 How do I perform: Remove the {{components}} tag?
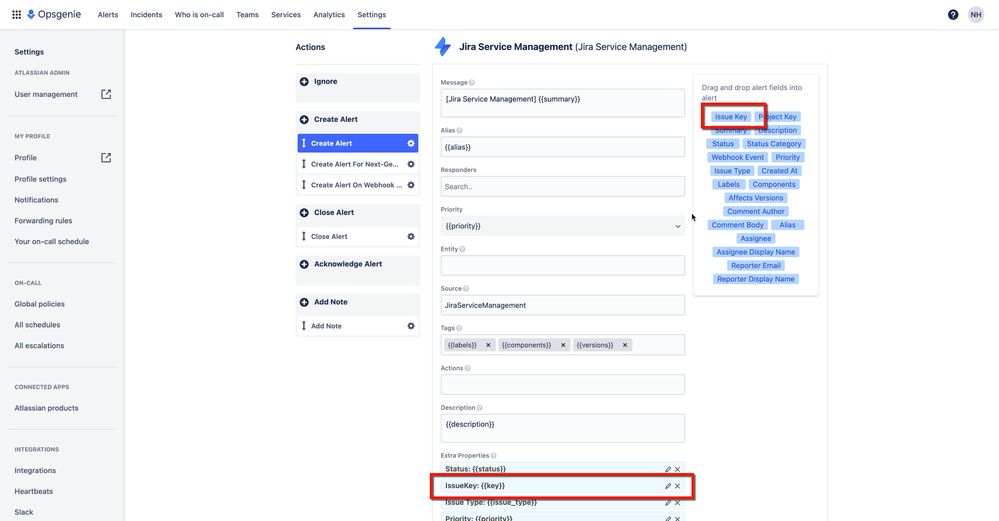563,345
